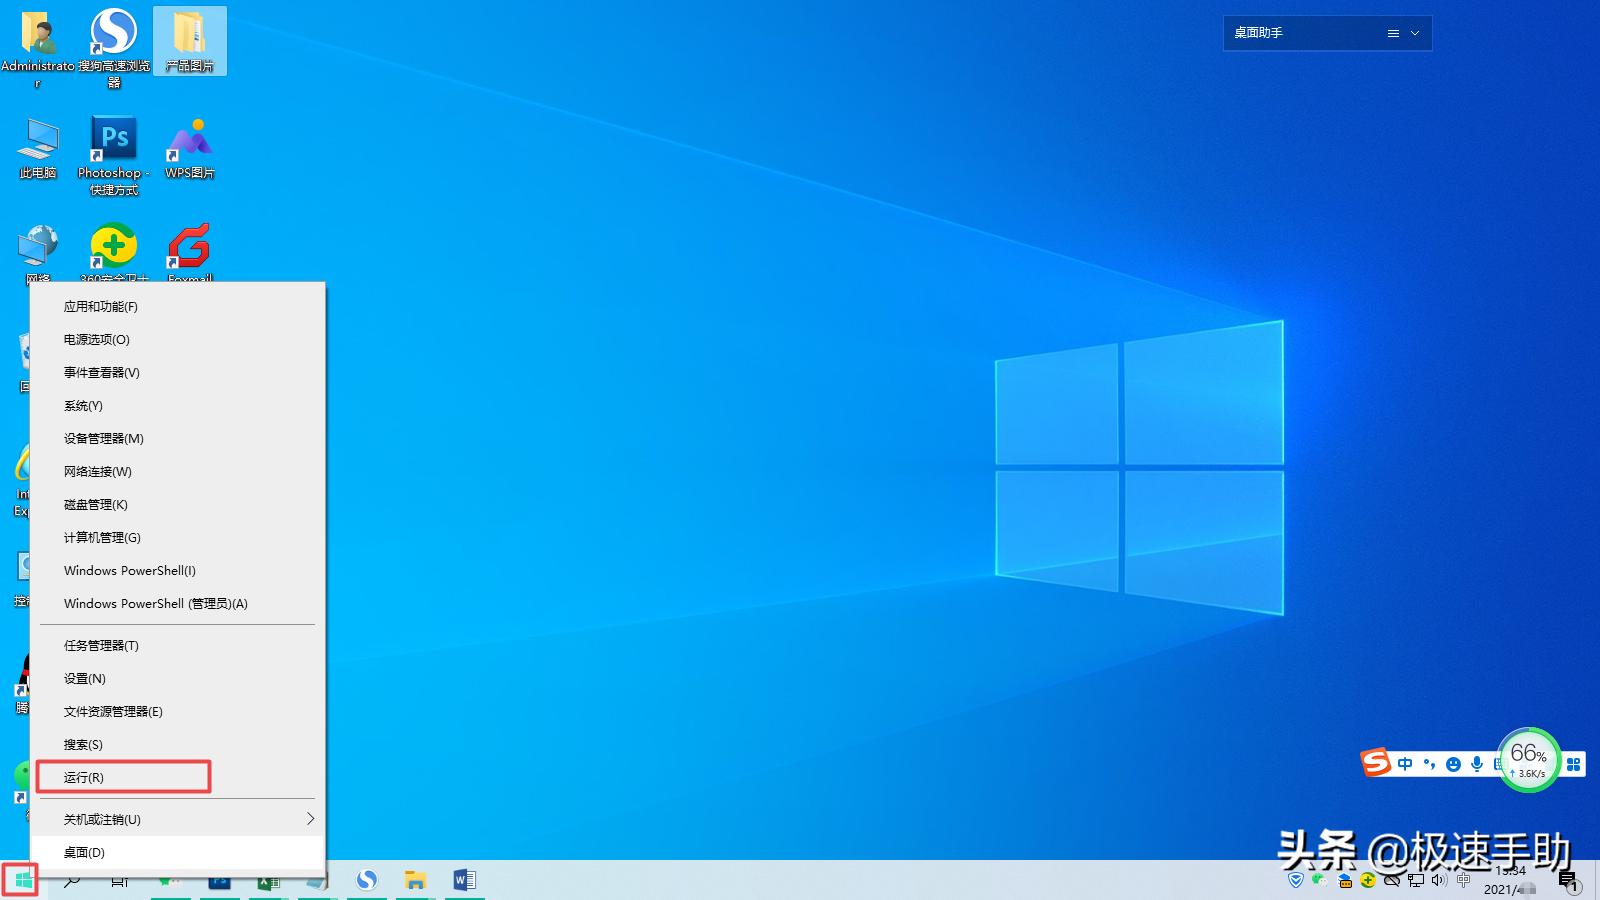Screen dimensions: 1600x900
Task: Open Task View from the taskbar
Action: tap(118, 880)
